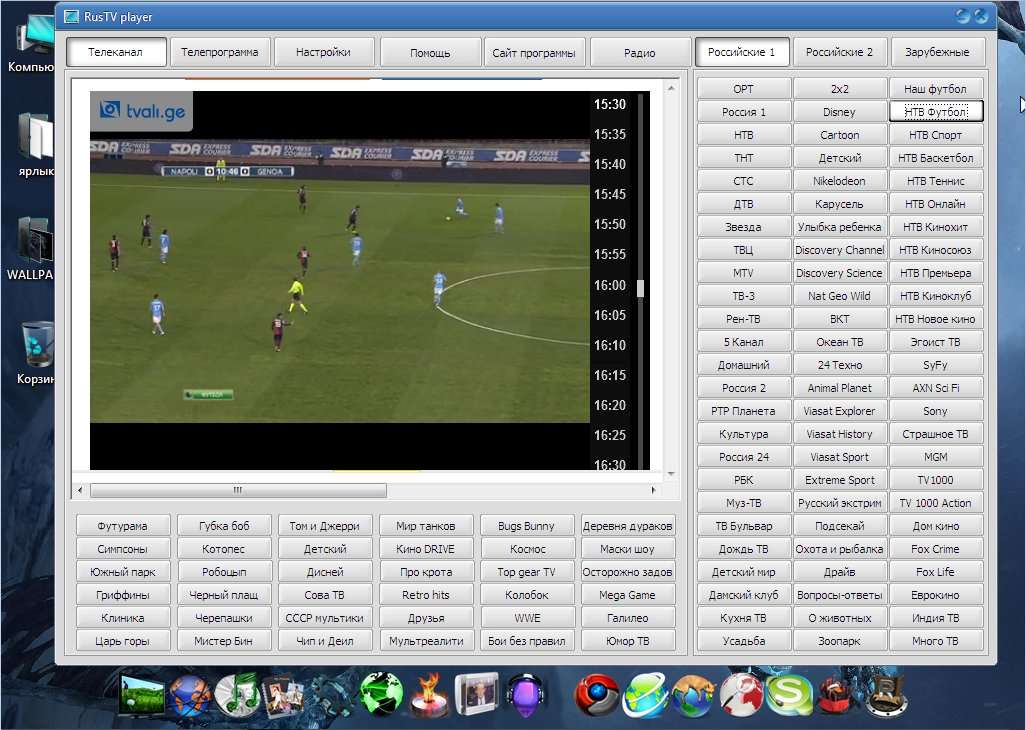Click the tvali.ge logo in the video
1026x730 pixels.
click(142, 111)
